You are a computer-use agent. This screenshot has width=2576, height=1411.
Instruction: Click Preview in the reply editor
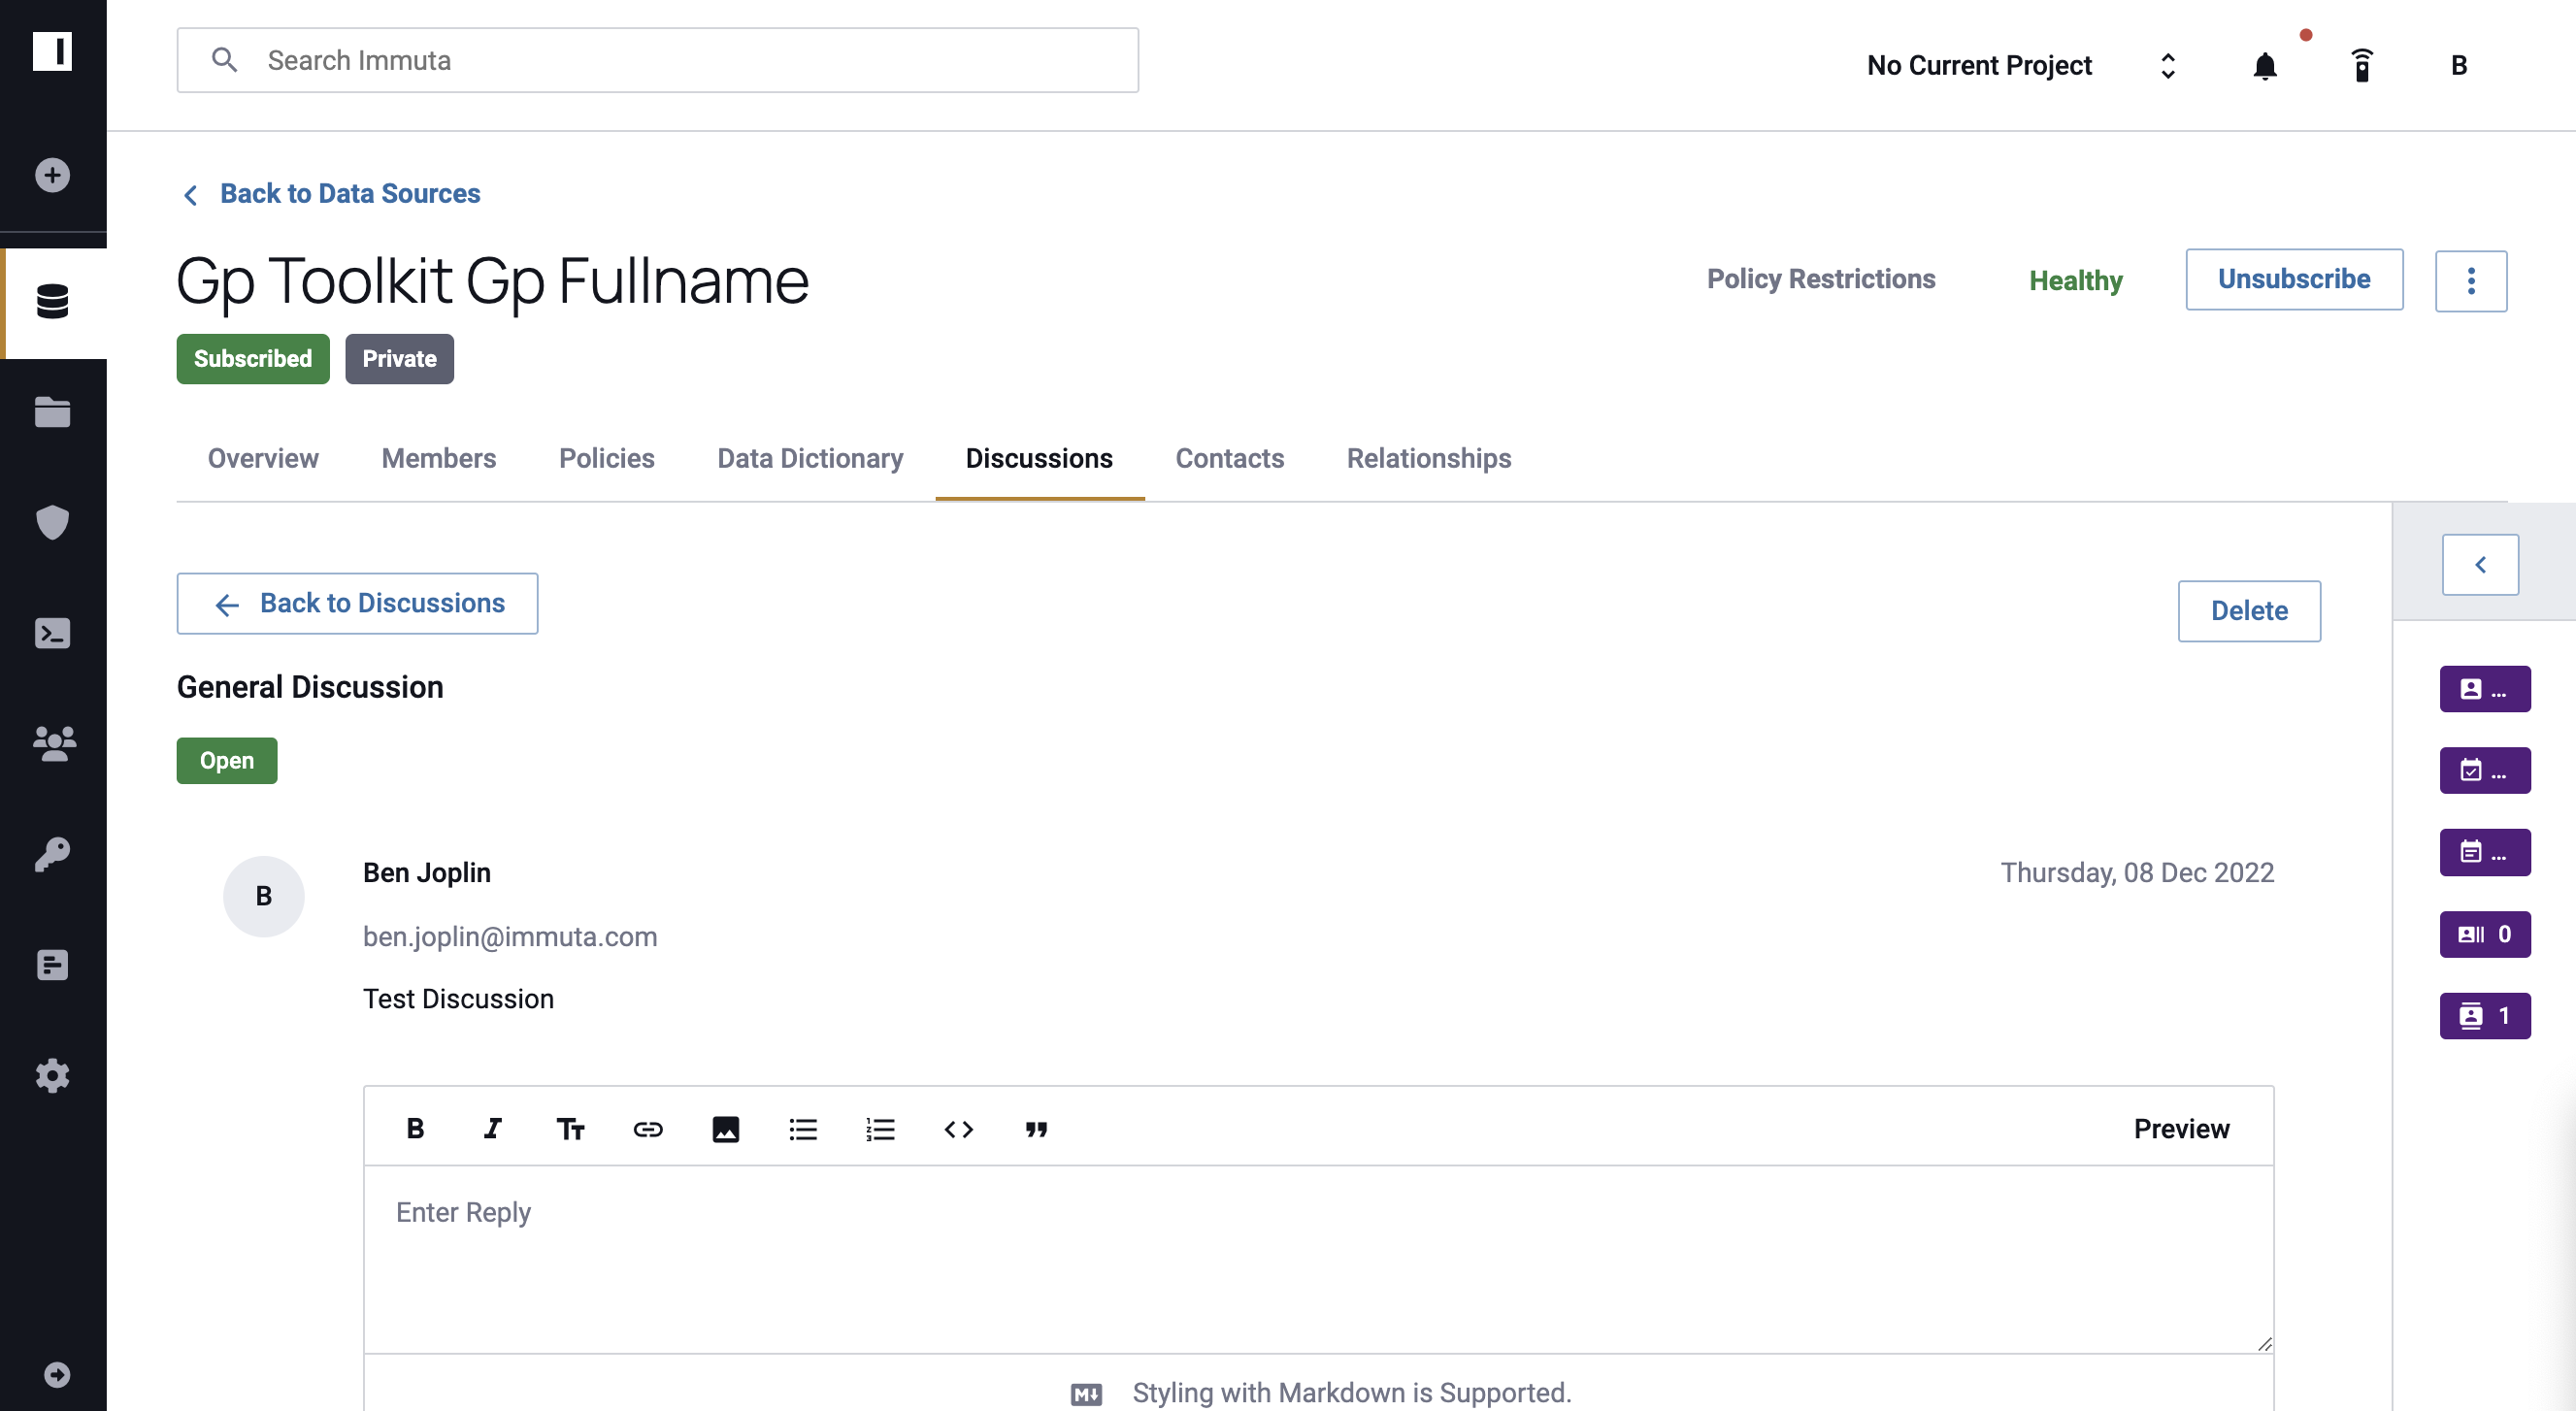click(2181, 1129)
